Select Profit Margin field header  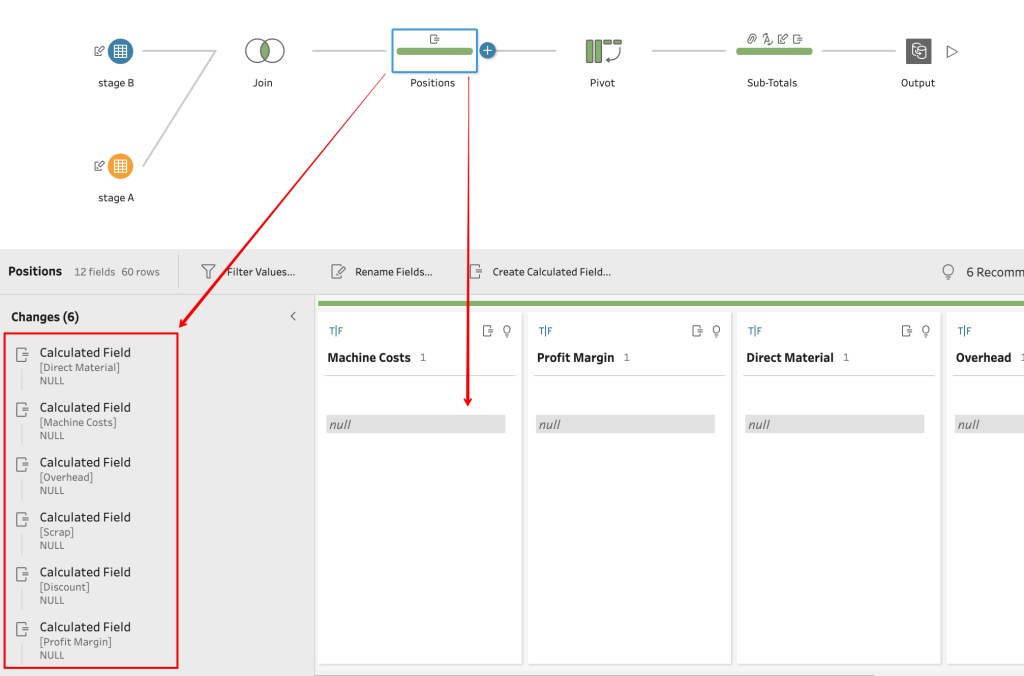tap(575, 357)
